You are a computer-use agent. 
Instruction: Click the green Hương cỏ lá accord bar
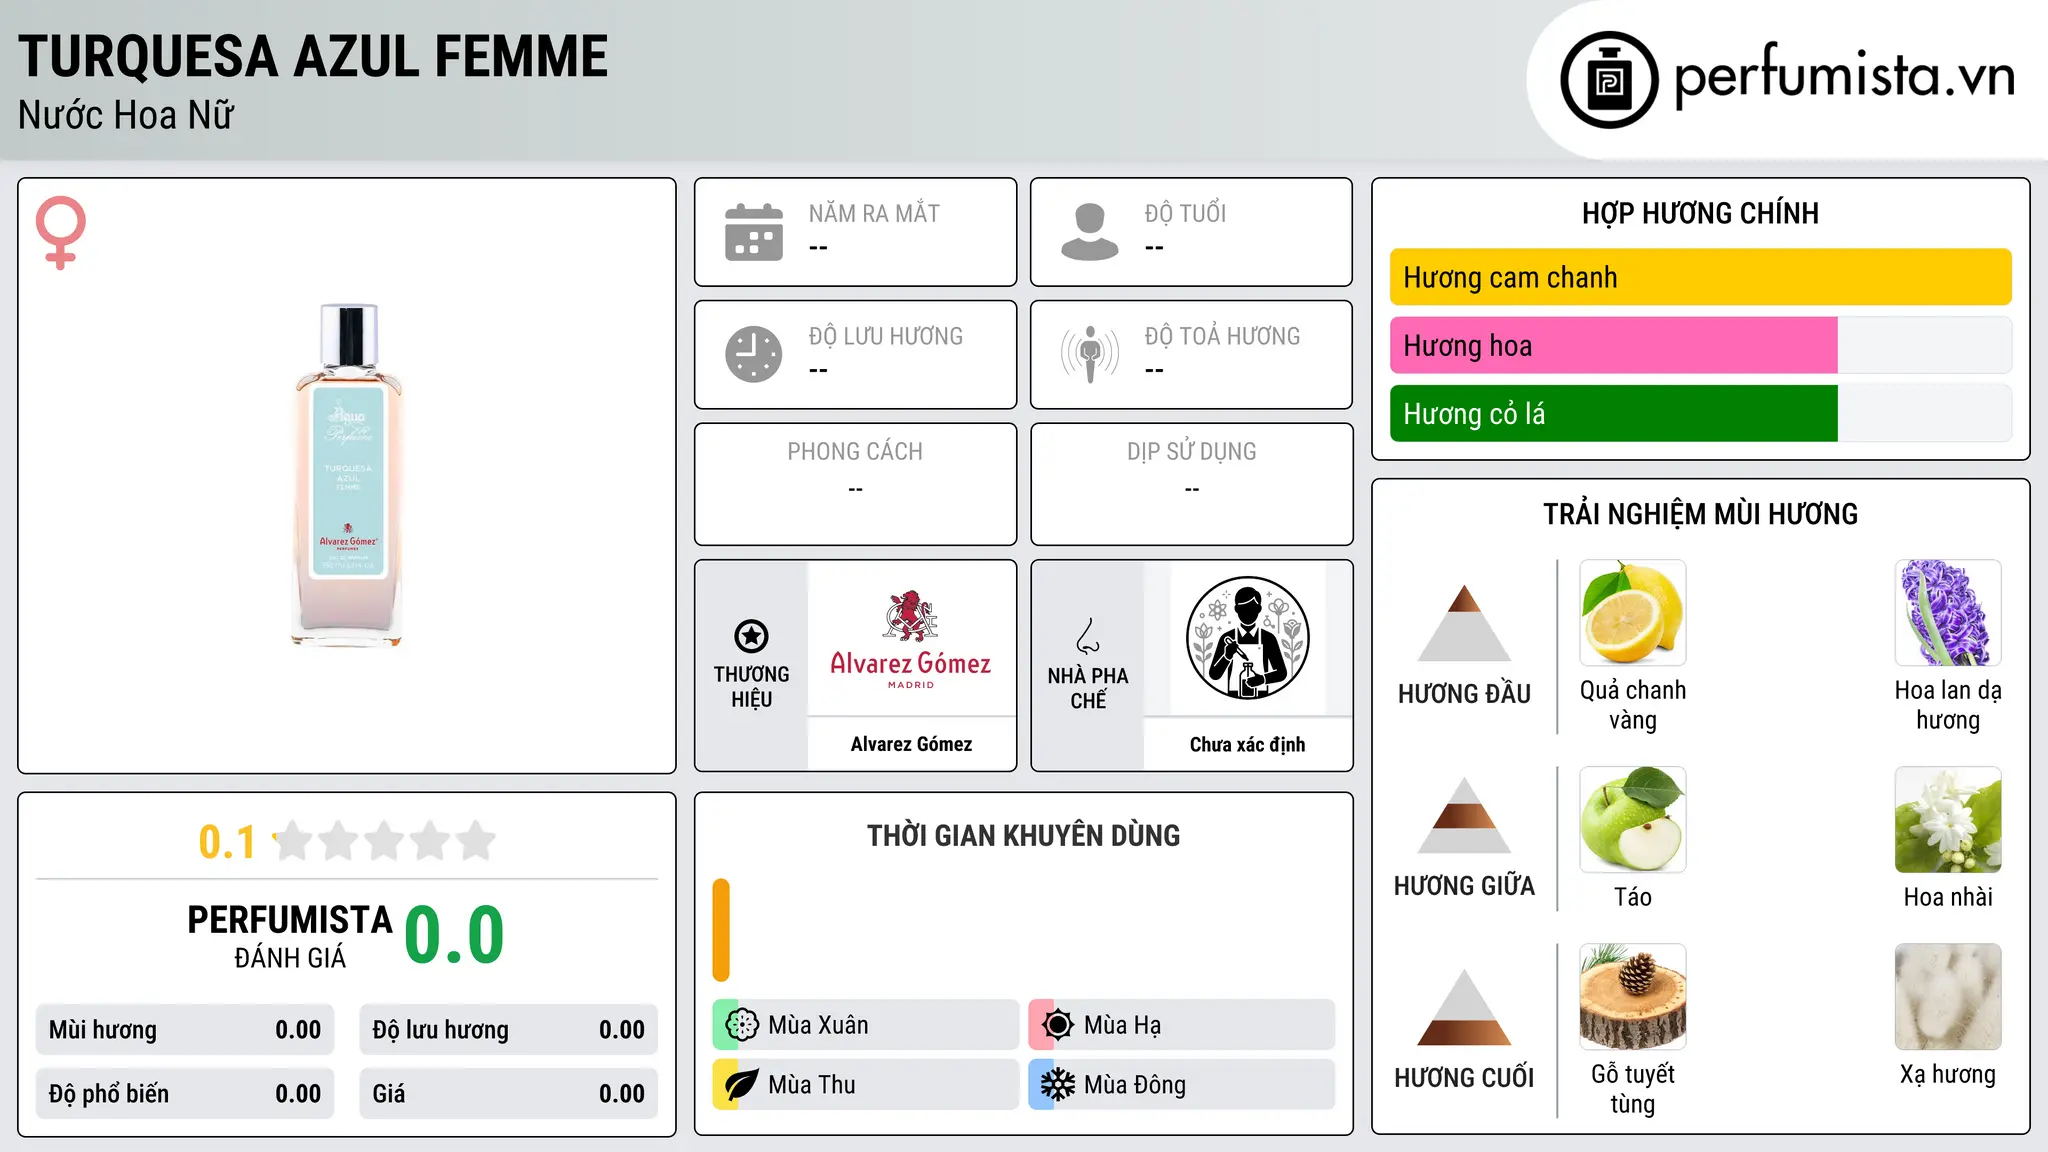[1614, 413]
